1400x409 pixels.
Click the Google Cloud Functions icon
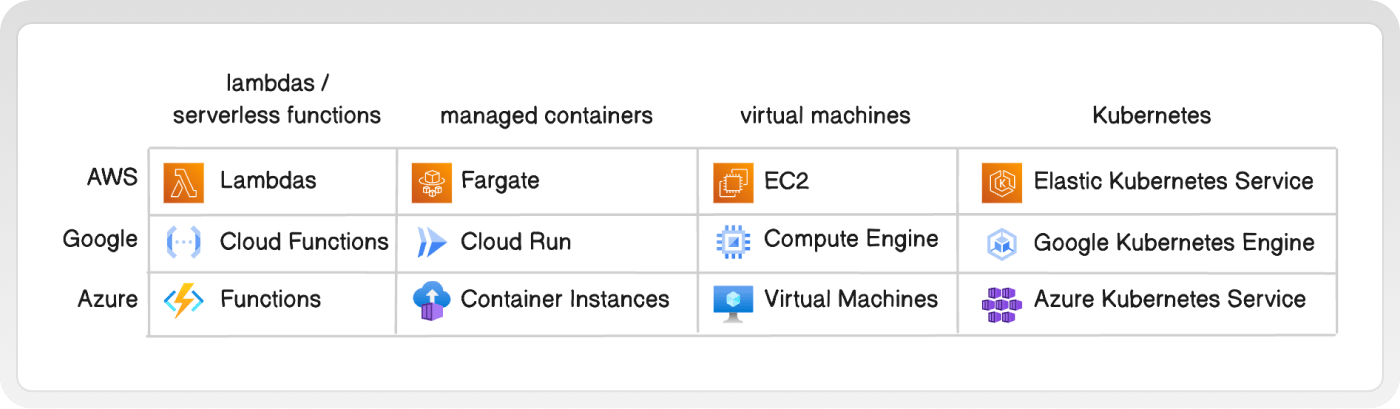(184, 241)
